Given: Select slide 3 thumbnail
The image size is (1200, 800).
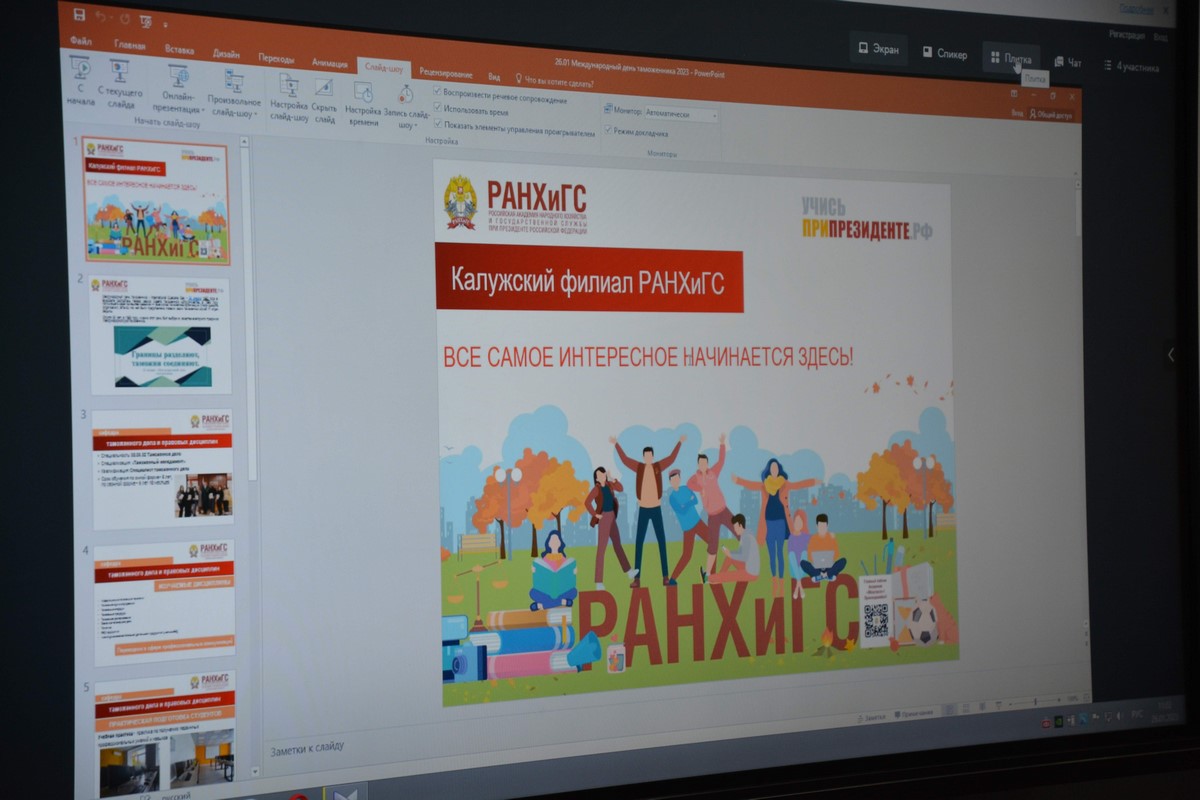Looking at the screenshot, I should pyautogui.click(x=163, y=469).
